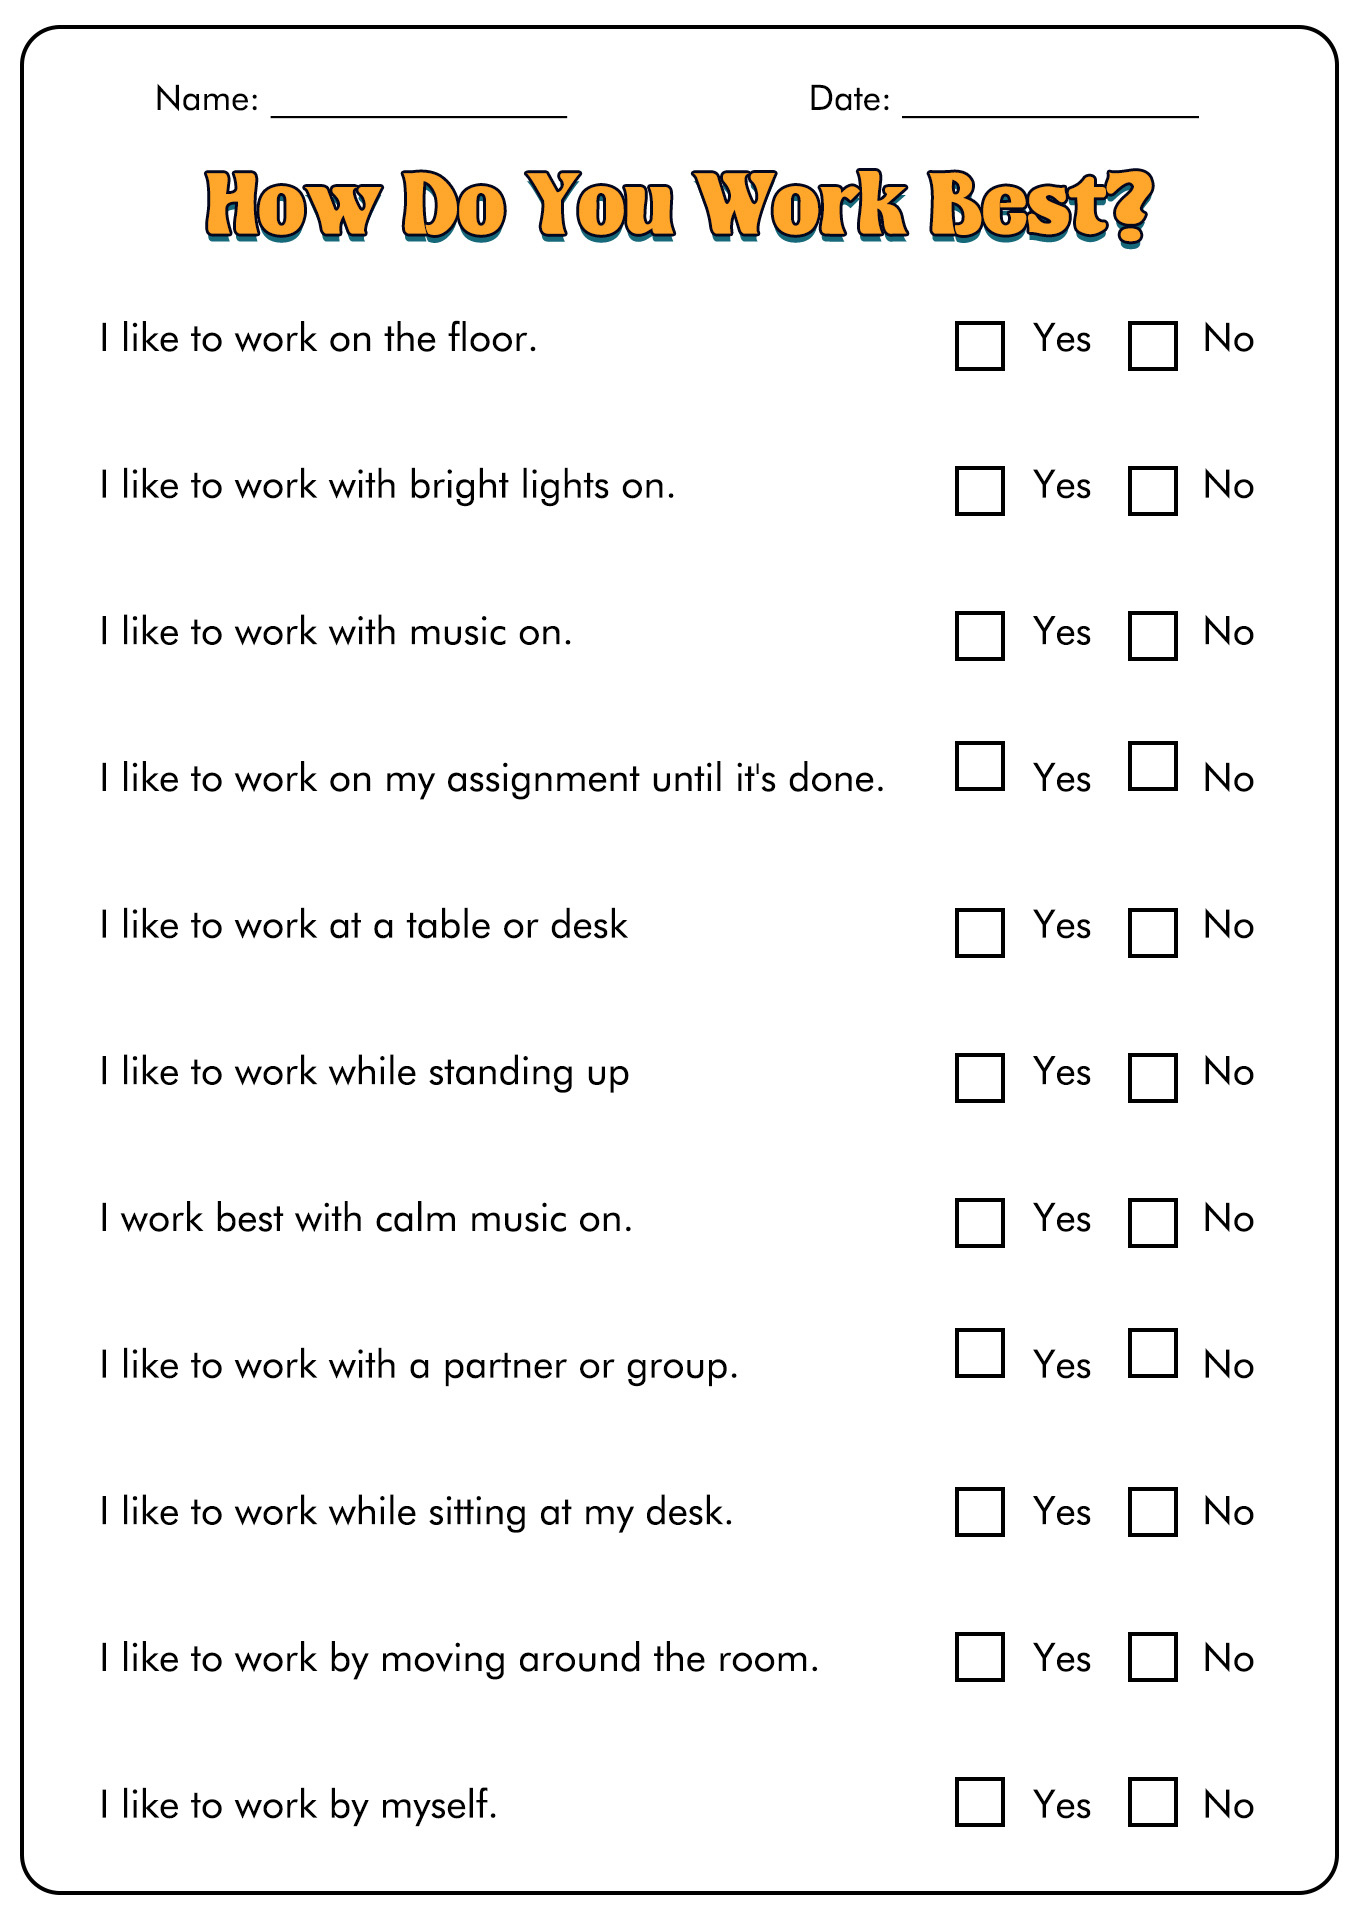Screen dimensions: 1358x1920
Task: Select Yes for assignment until it's done
Action: [x=979, y=766]
